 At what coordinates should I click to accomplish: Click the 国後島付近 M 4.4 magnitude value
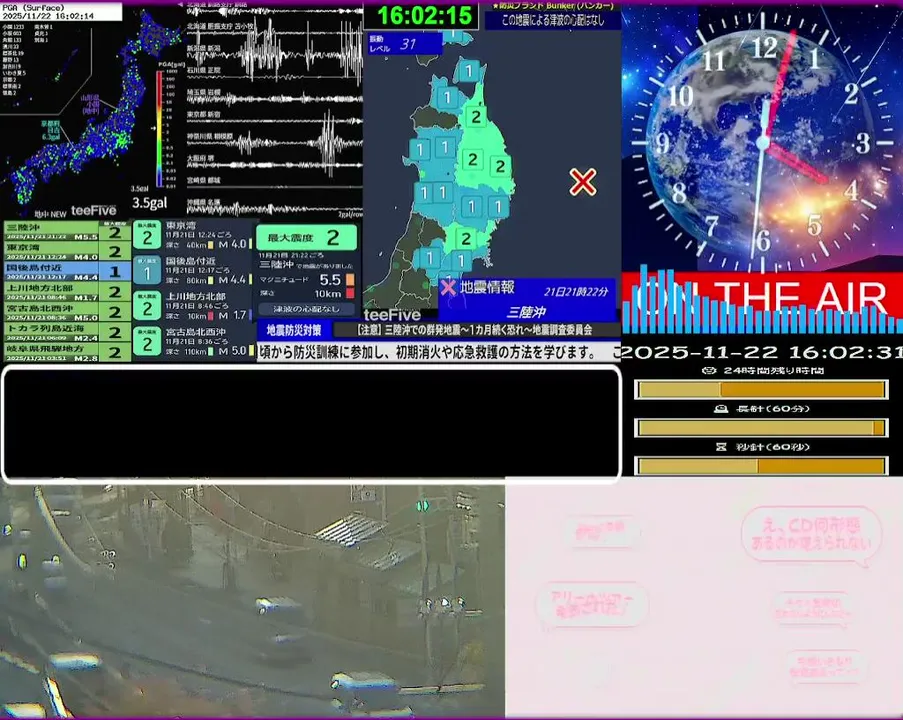[232, 280]
